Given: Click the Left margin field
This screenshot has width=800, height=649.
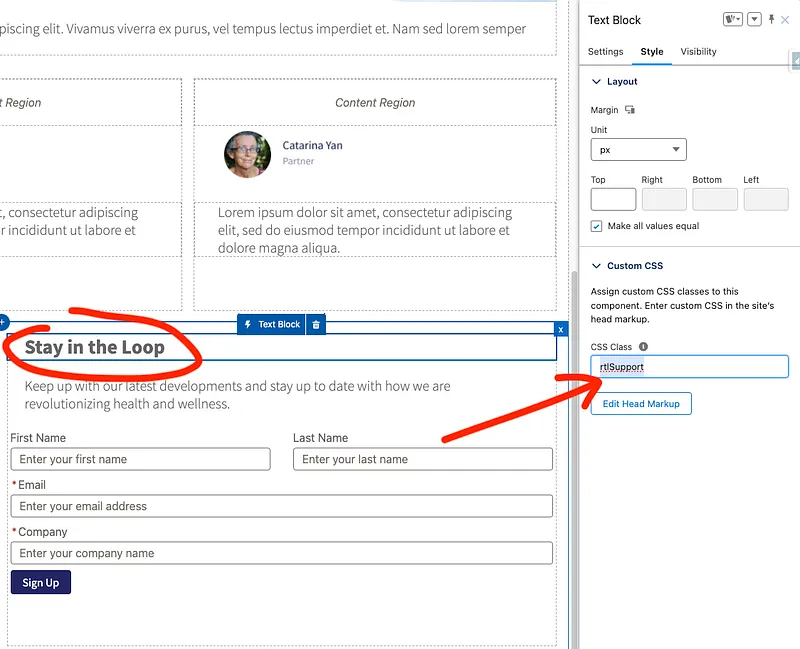Looking at the screenshot, I should (766, 199).
